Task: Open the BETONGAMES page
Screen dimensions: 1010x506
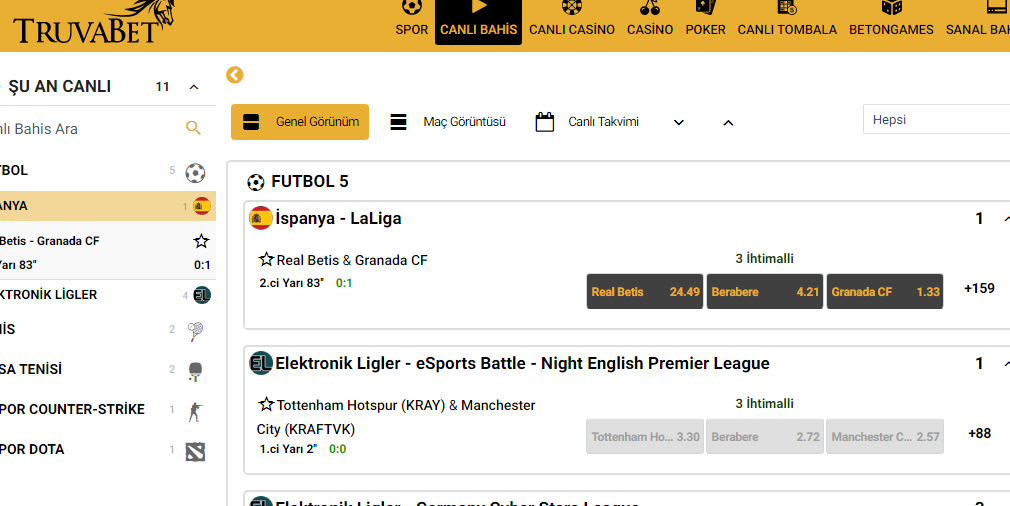Action: click(x=891, y=19)
